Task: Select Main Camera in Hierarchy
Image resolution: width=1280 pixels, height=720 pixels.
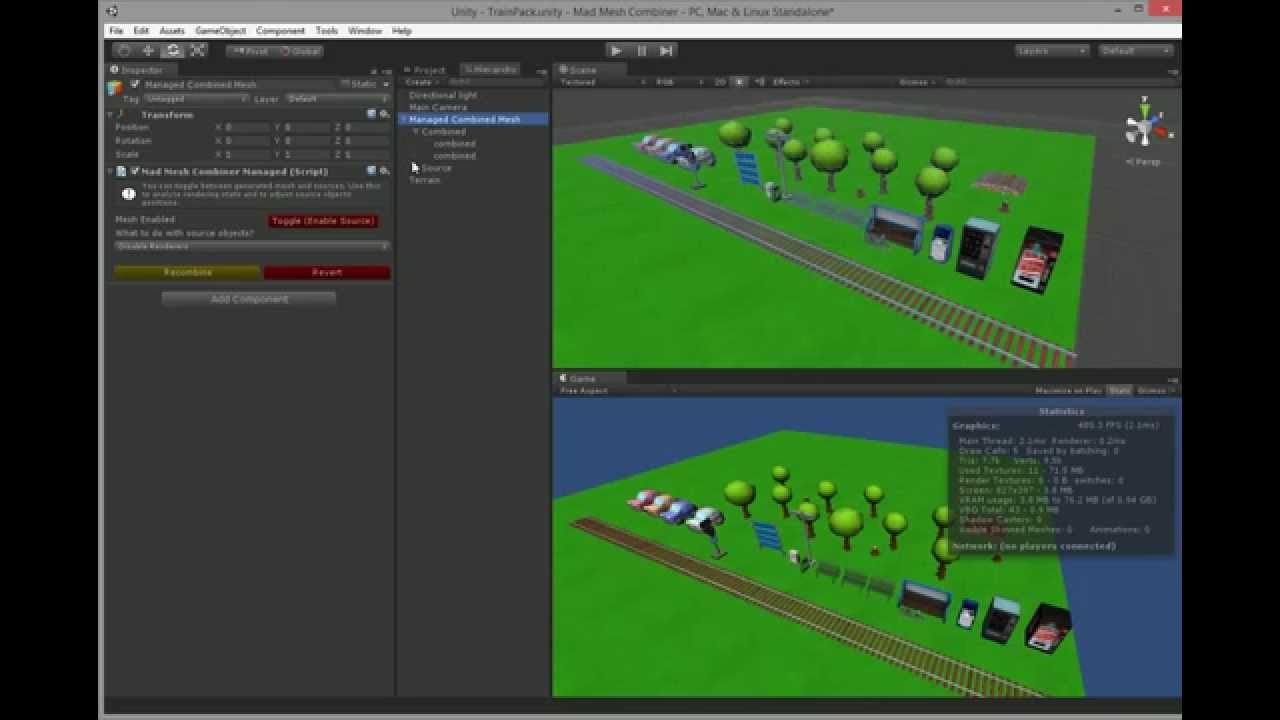Action: [x=438, y=107]
